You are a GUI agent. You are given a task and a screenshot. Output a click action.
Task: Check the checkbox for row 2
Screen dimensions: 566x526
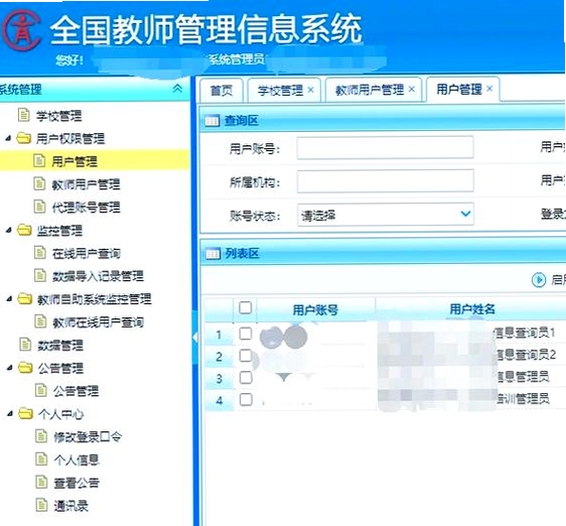click(x=245, y=356)
